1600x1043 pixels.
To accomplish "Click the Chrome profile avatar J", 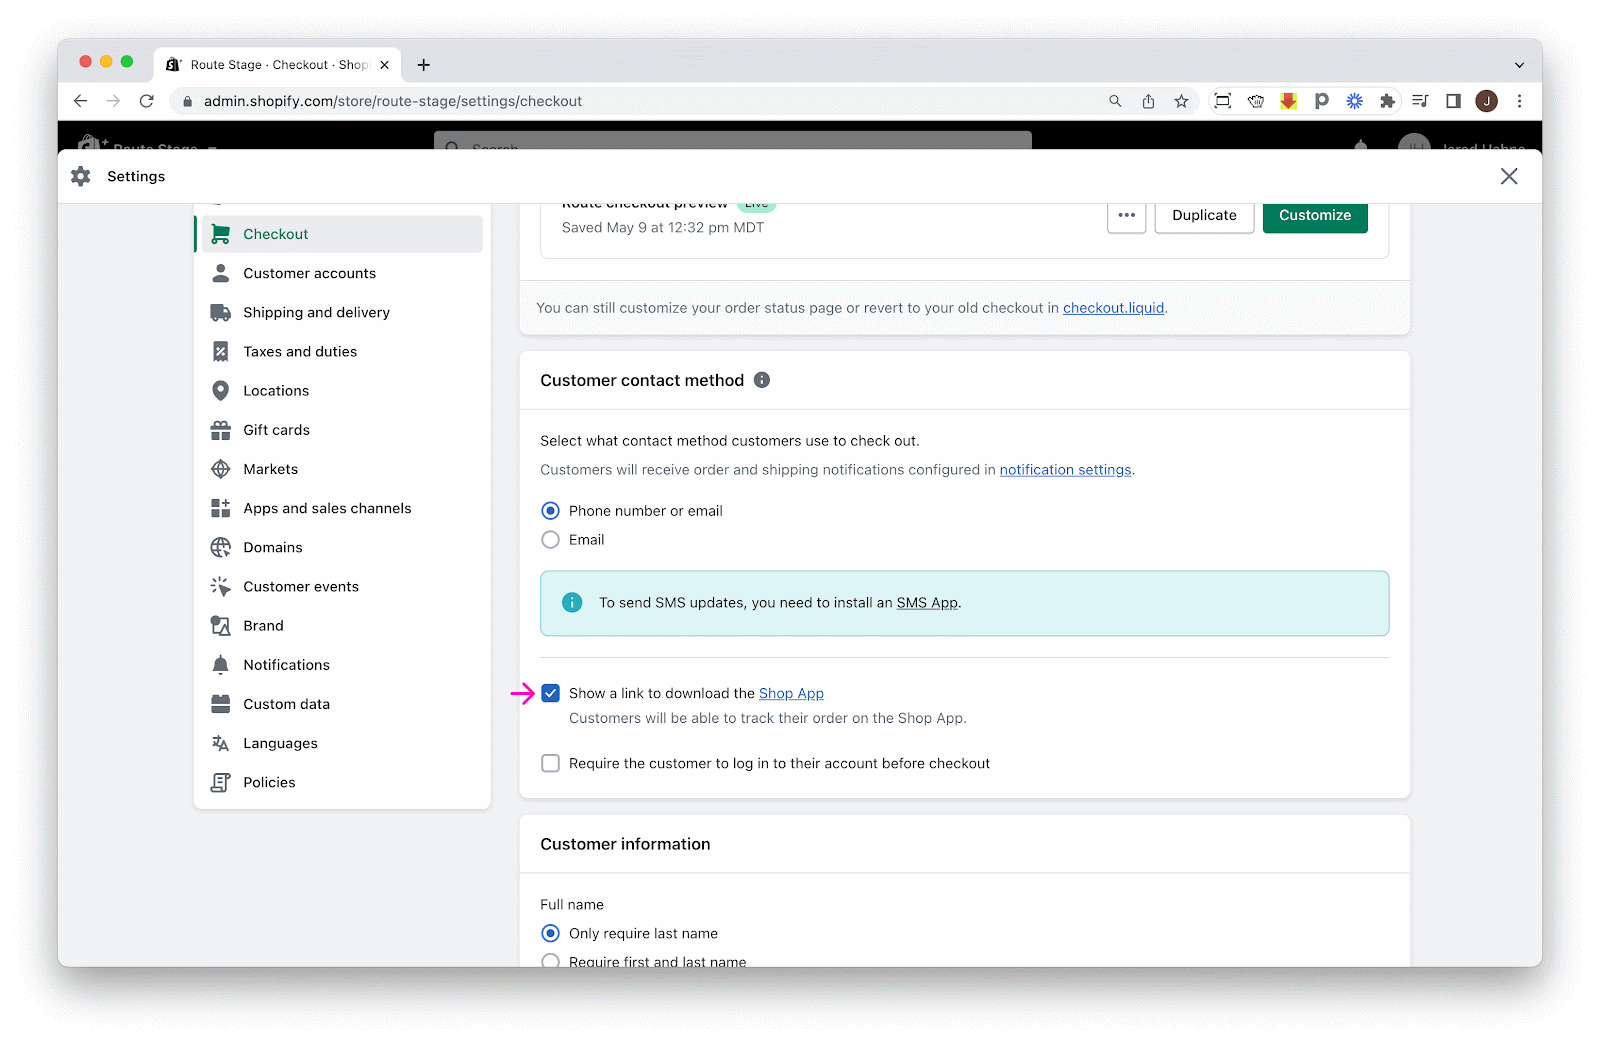I will [x=1487, y=101].
